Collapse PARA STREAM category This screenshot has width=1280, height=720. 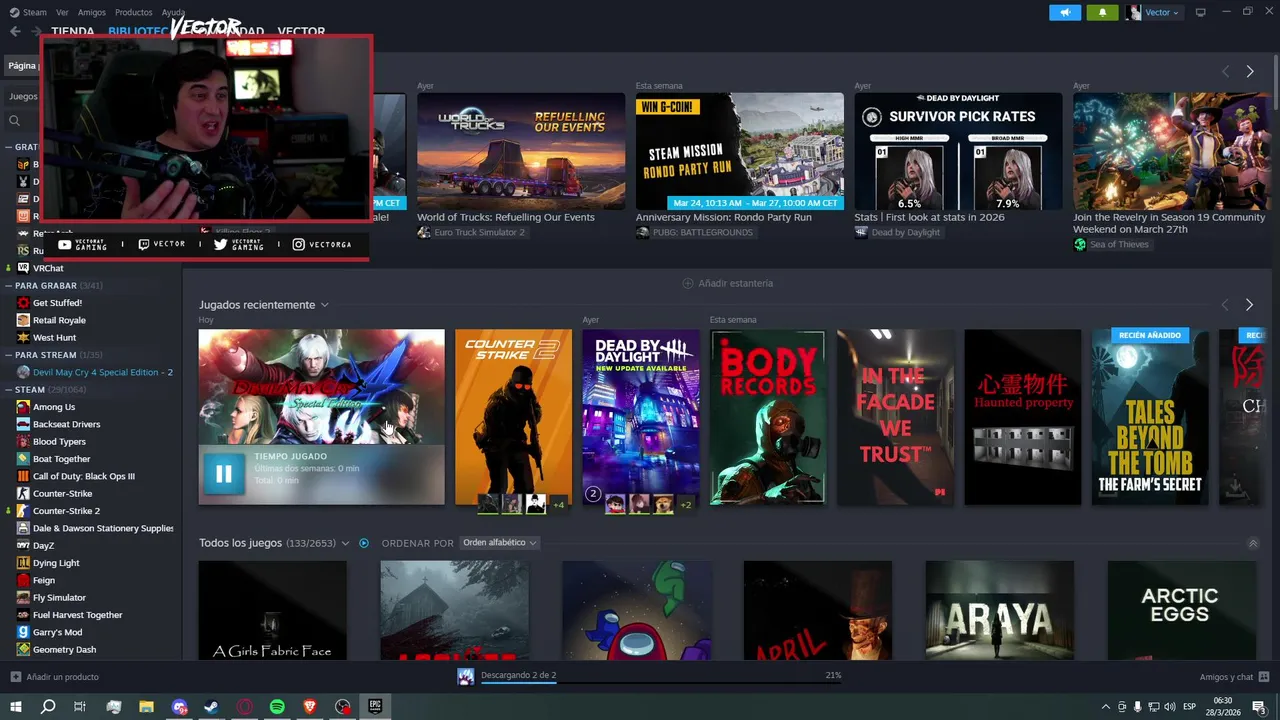tap(8, 355)
